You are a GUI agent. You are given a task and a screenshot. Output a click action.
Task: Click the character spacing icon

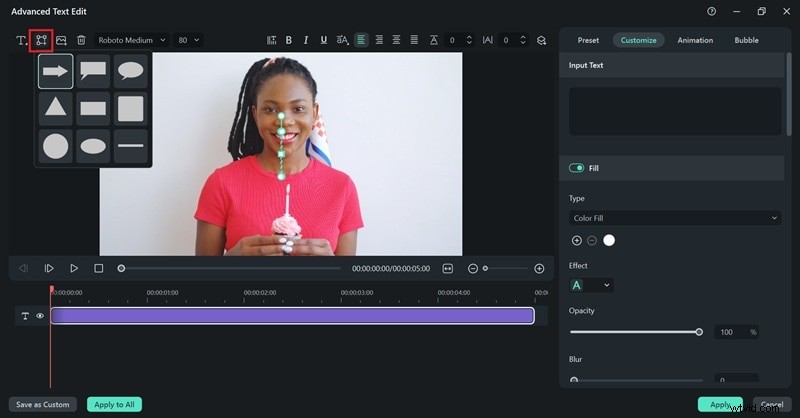click(x=488, y=40)
